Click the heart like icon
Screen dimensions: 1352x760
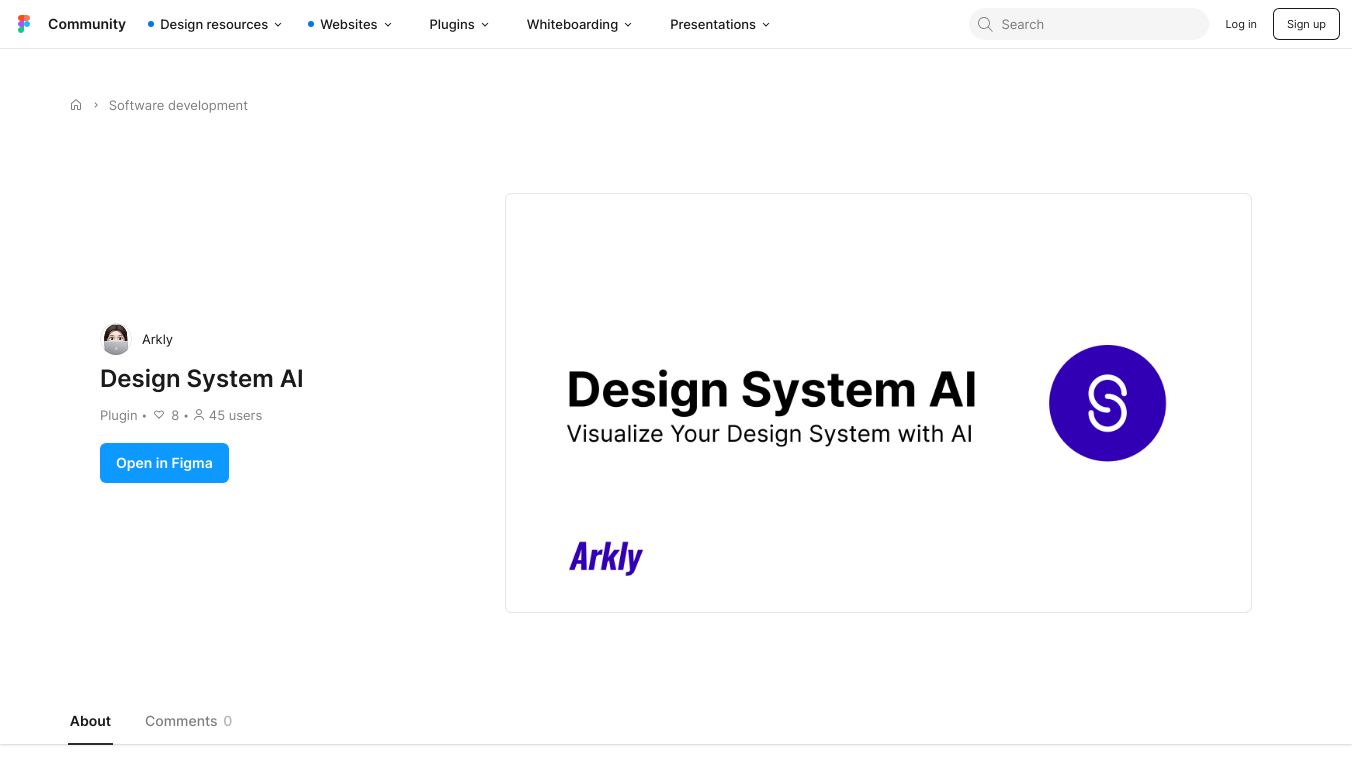159,415
